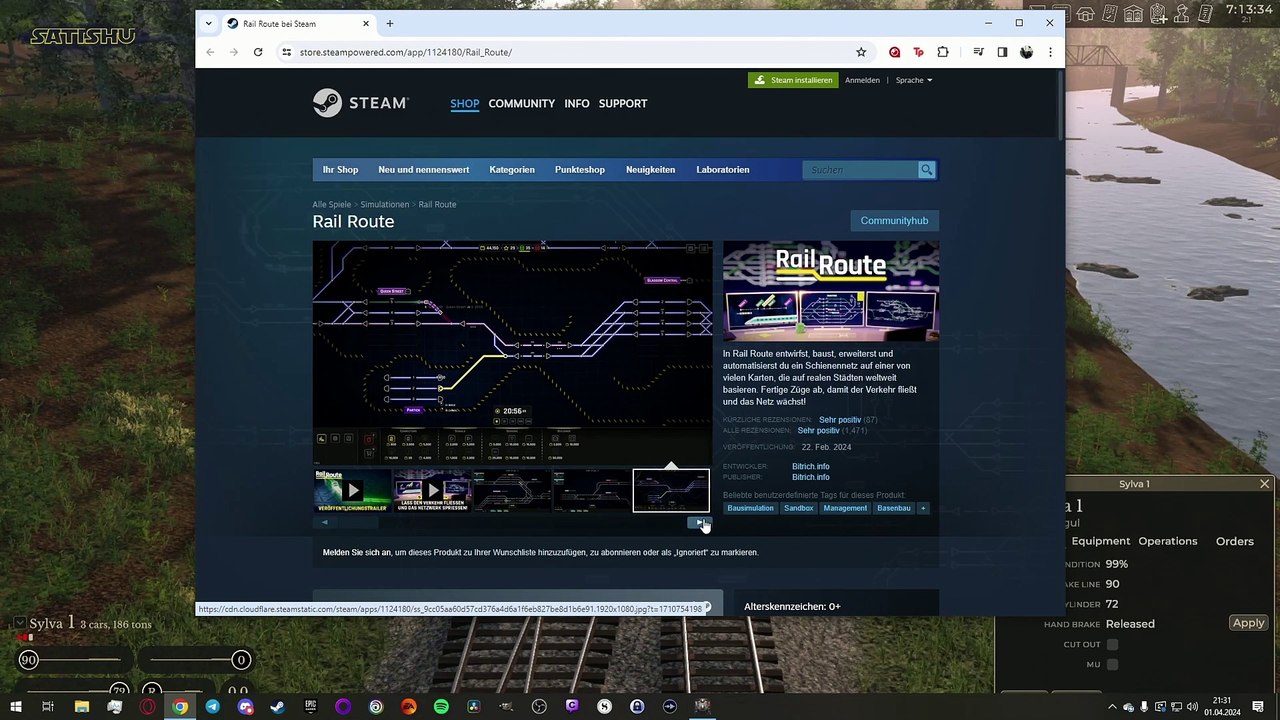Click the Melden Sie sich an link
The height and width of the screenshot is (720, 1280).
(x=357, y=552)
